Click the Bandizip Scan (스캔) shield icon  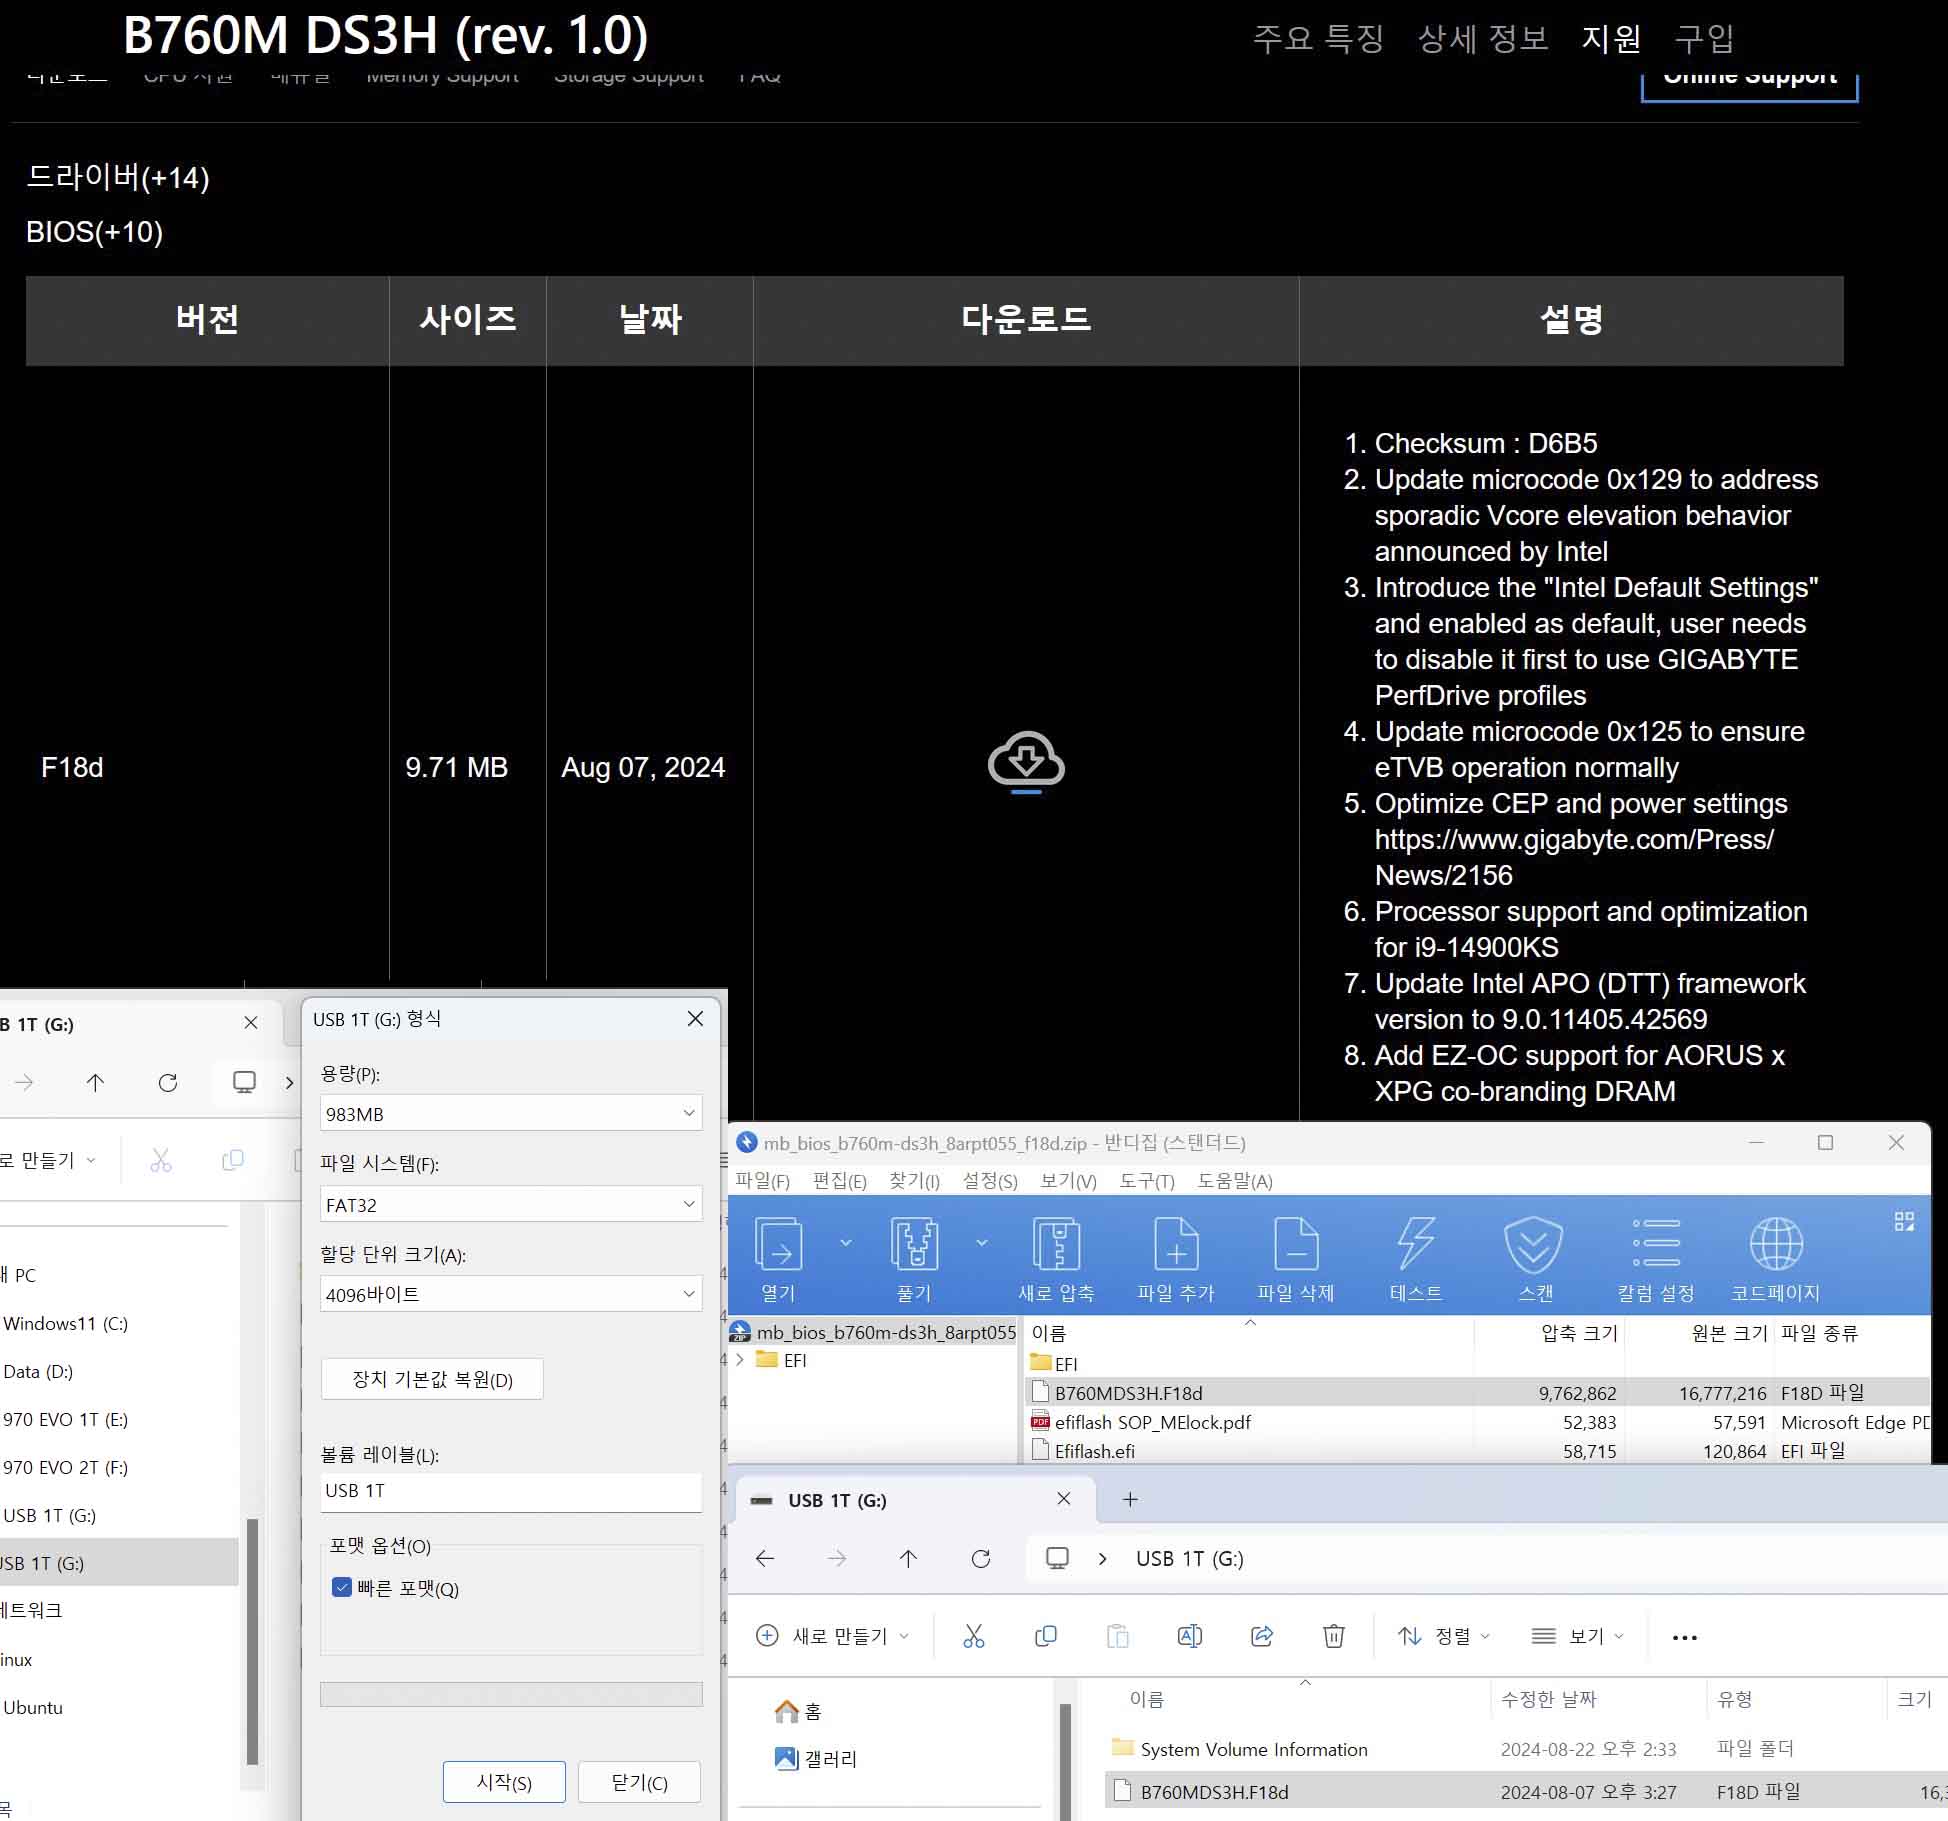[x=1534, y=1244]
